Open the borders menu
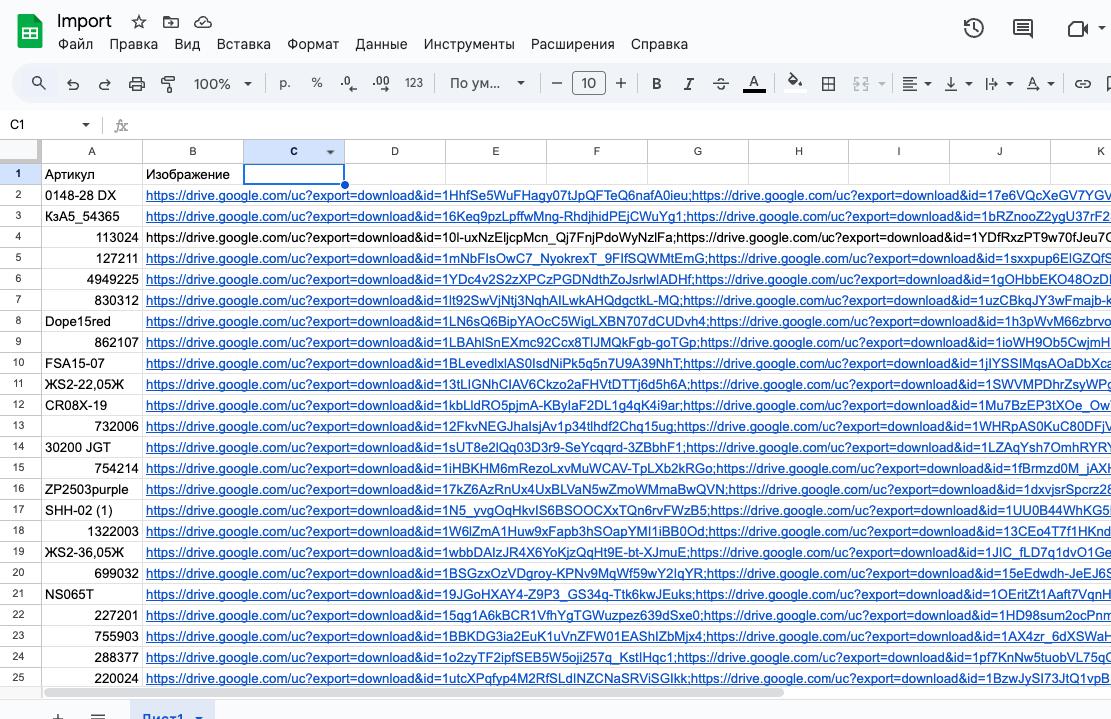Viewport: 1111px width, 719px height. (x=828, y=84)
